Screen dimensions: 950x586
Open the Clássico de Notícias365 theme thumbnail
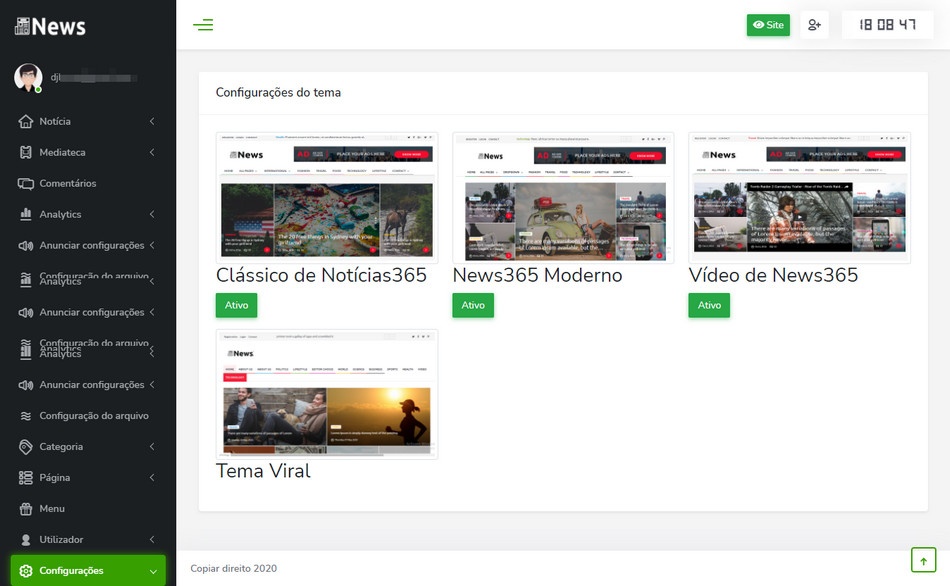[x=325, y=194]
